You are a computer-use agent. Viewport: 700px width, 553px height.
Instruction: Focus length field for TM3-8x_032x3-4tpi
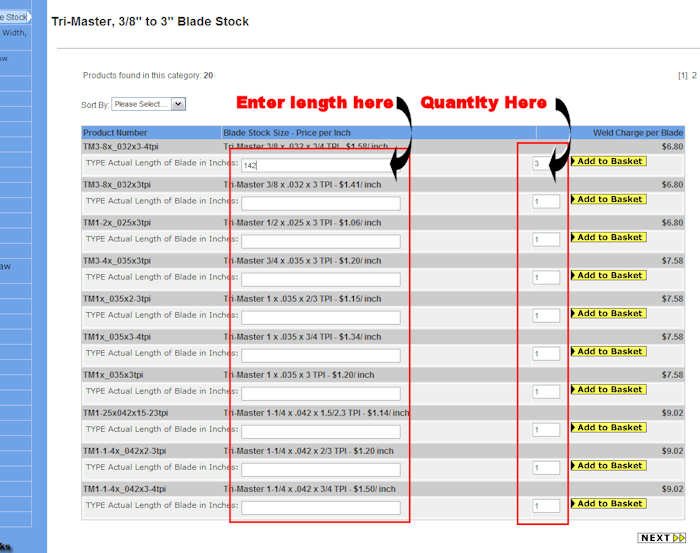(321, 165)
